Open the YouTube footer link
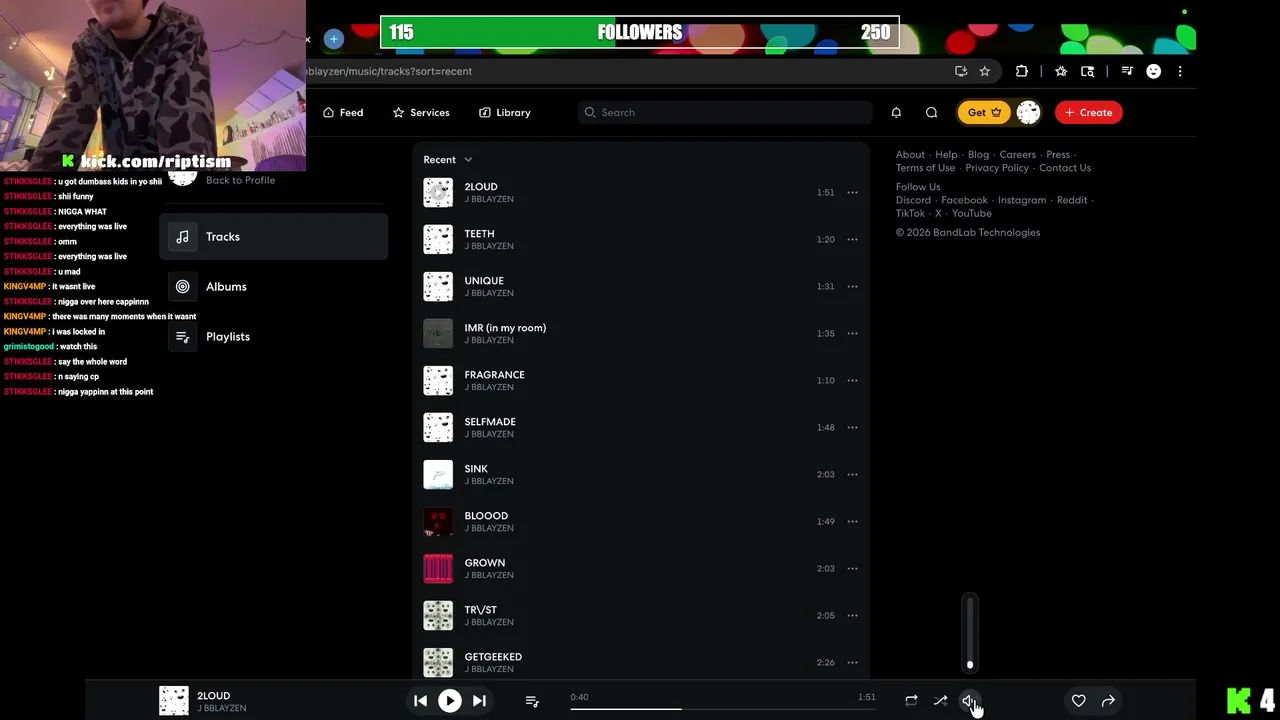Screen dimensions: 1280x720 (972, 213)
